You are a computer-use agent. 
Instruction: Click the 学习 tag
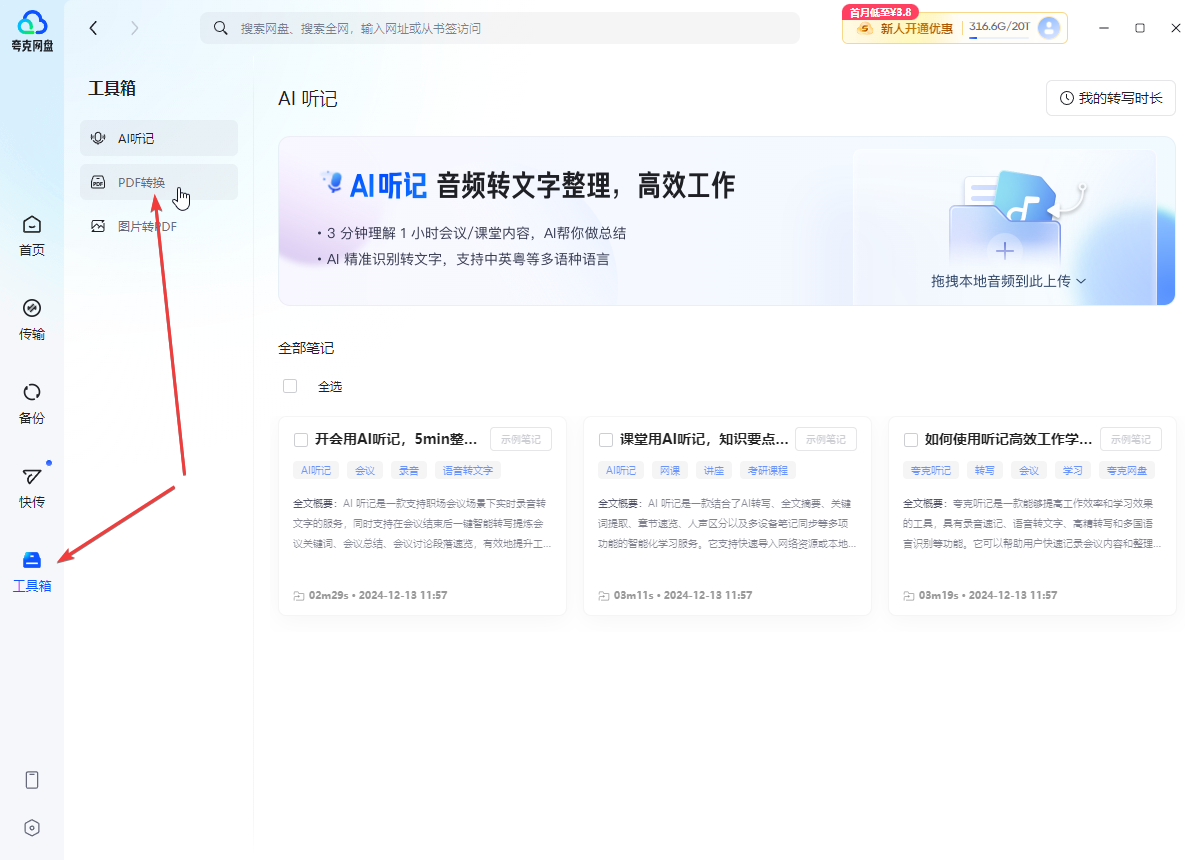click(x=1073, y=470)
